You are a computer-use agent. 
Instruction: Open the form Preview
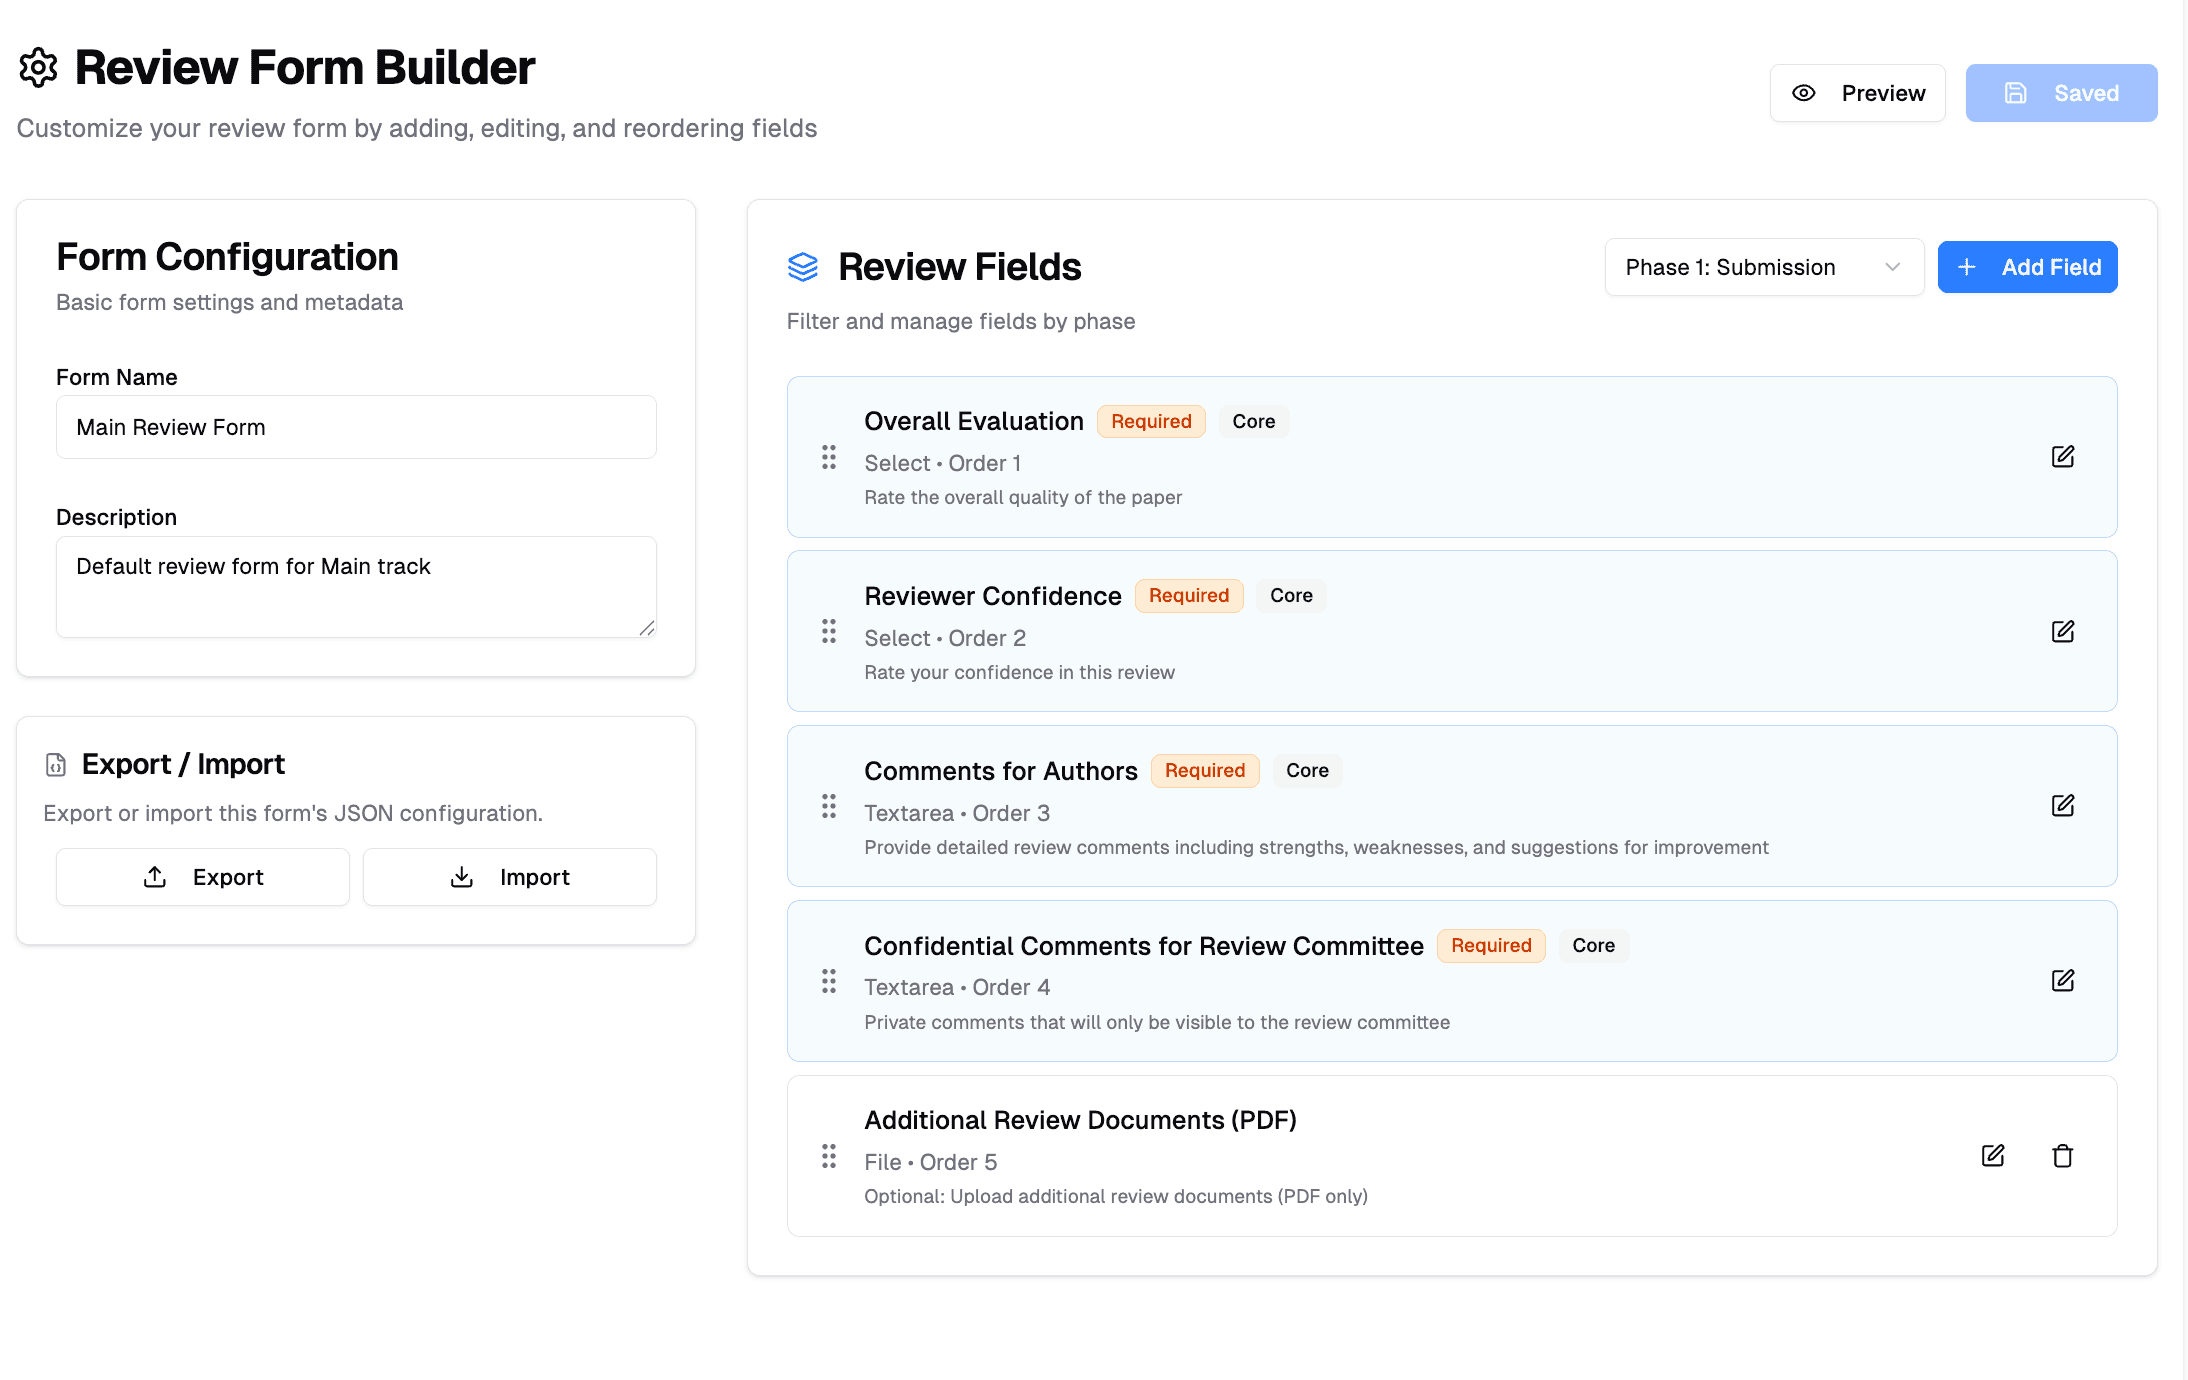click(1857, 92)
